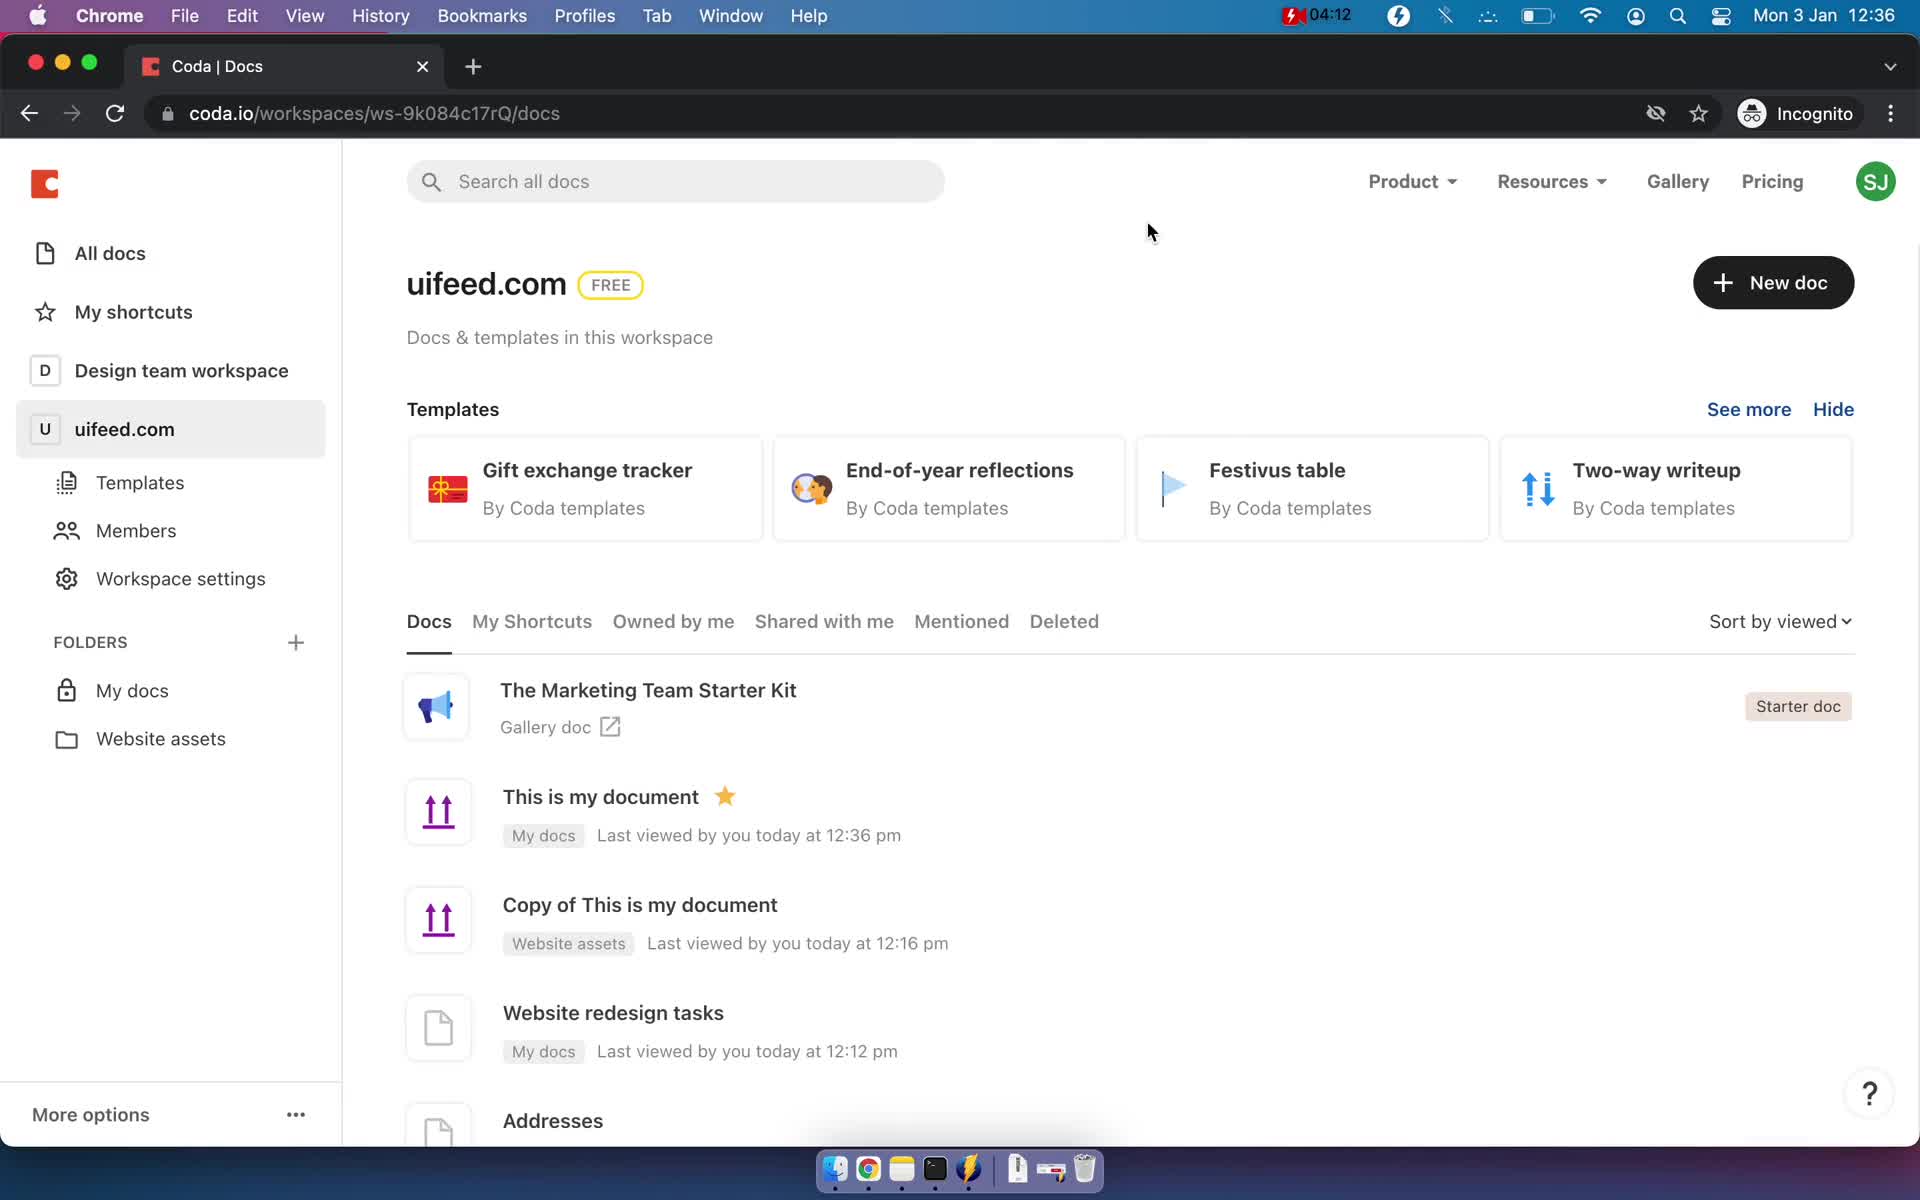Switch to the Docs tab
This screenshot has height=1200, width=1920.
click(x=429, y=622)
